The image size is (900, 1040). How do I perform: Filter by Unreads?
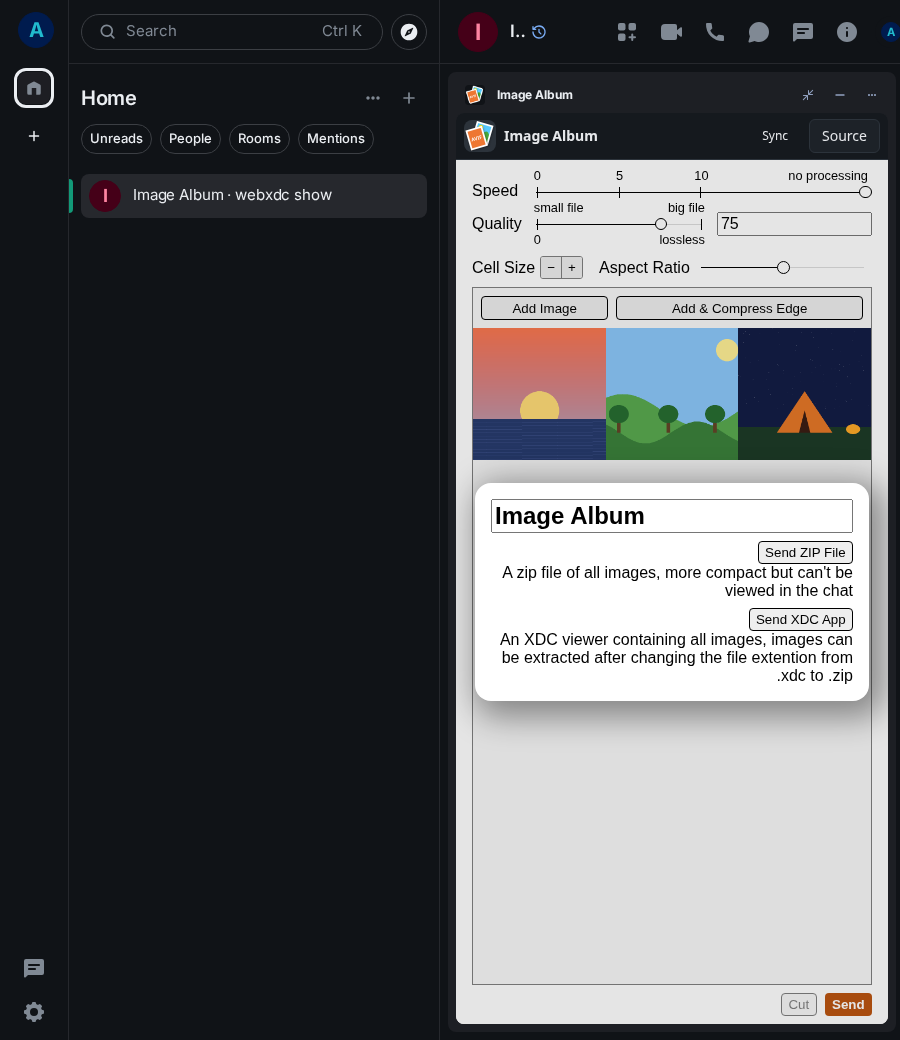[116, 139]
